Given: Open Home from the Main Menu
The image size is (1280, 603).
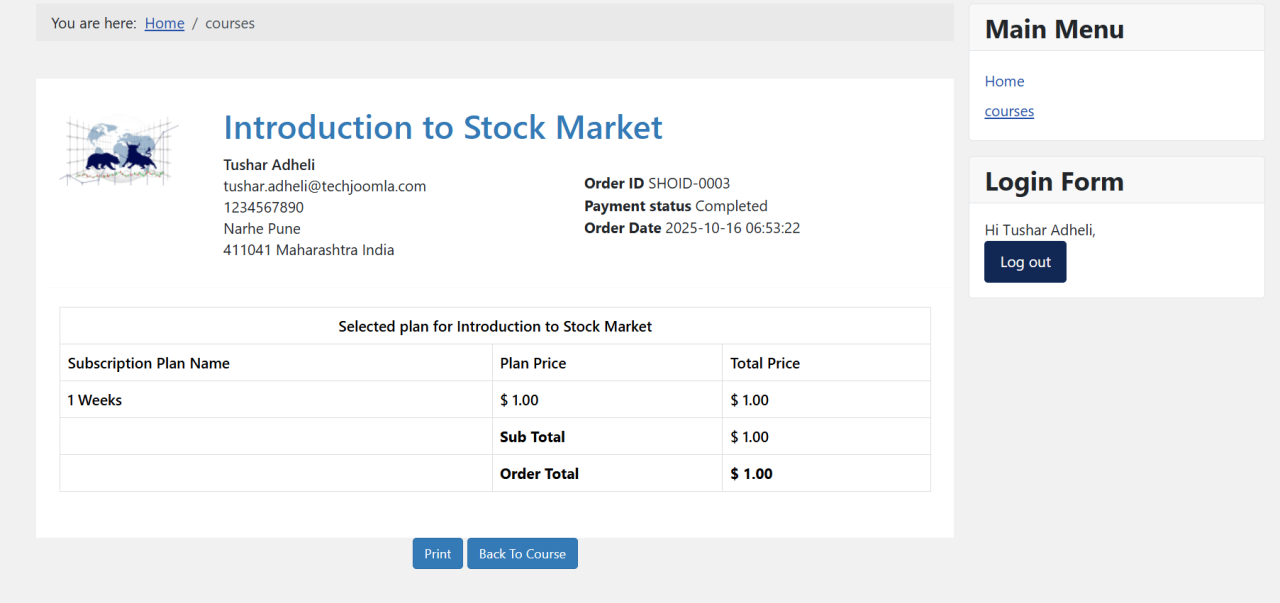Looking at the screenshot, I should [1004, 81].
